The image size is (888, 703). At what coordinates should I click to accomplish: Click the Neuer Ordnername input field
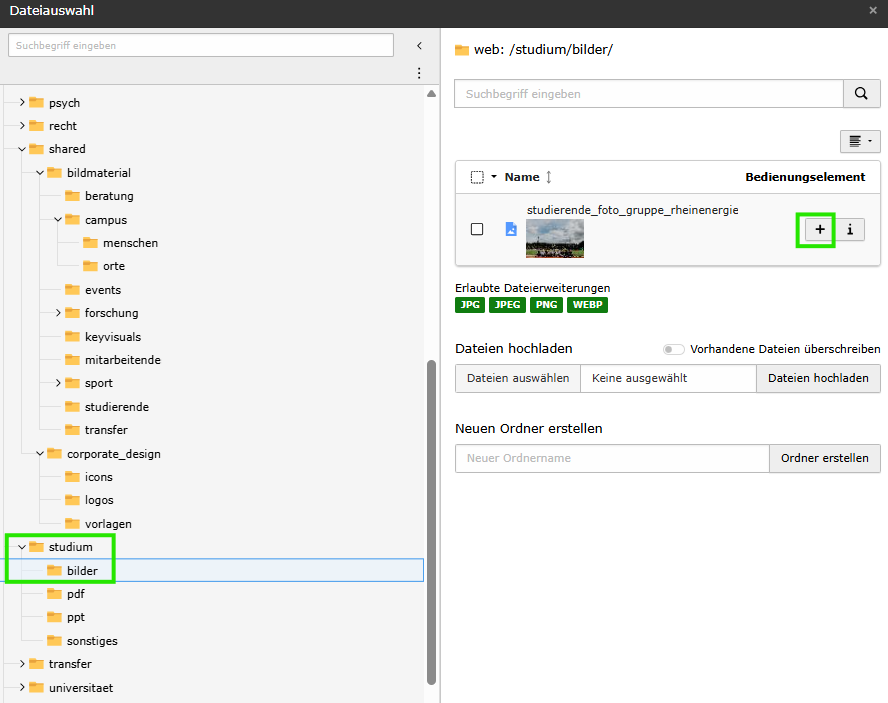coord(611,458)
